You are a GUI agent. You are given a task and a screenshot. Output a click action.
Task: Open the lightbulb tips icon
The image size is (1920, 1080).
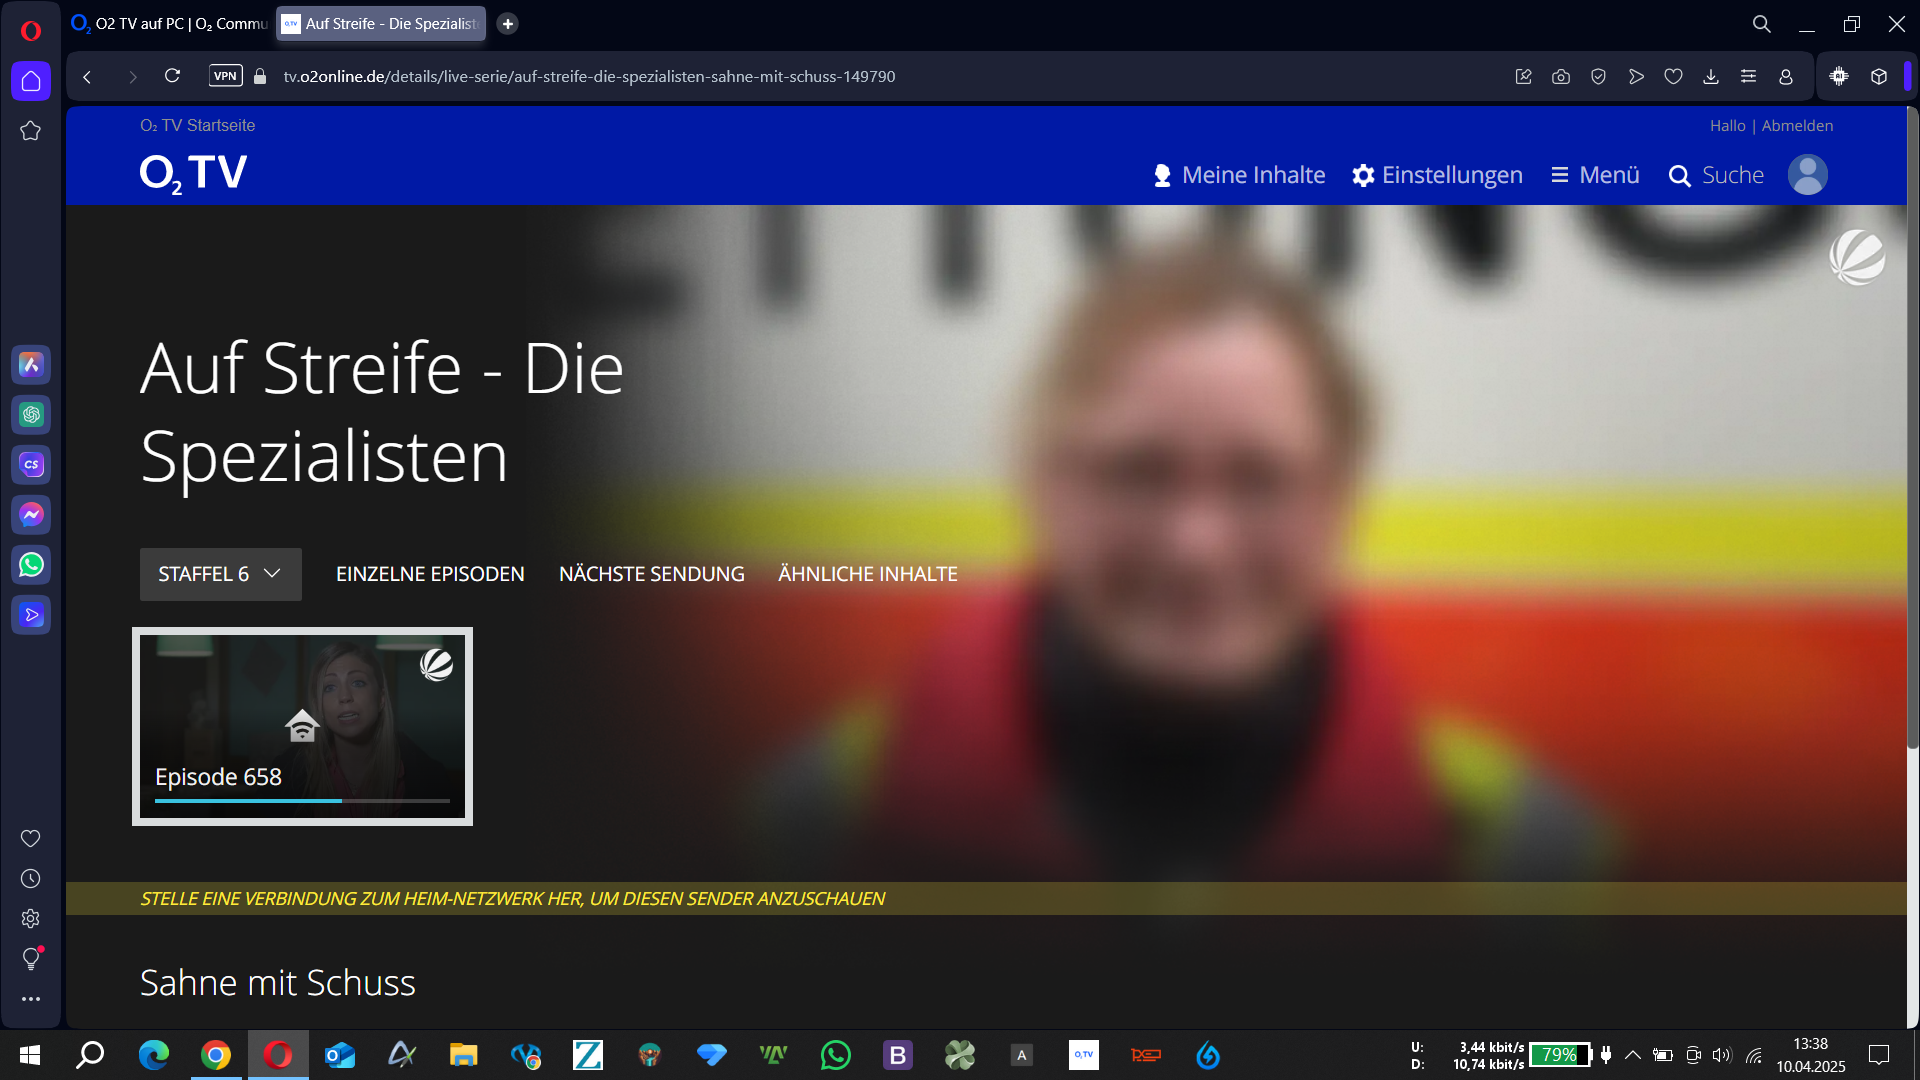click(x=31, y=959)
